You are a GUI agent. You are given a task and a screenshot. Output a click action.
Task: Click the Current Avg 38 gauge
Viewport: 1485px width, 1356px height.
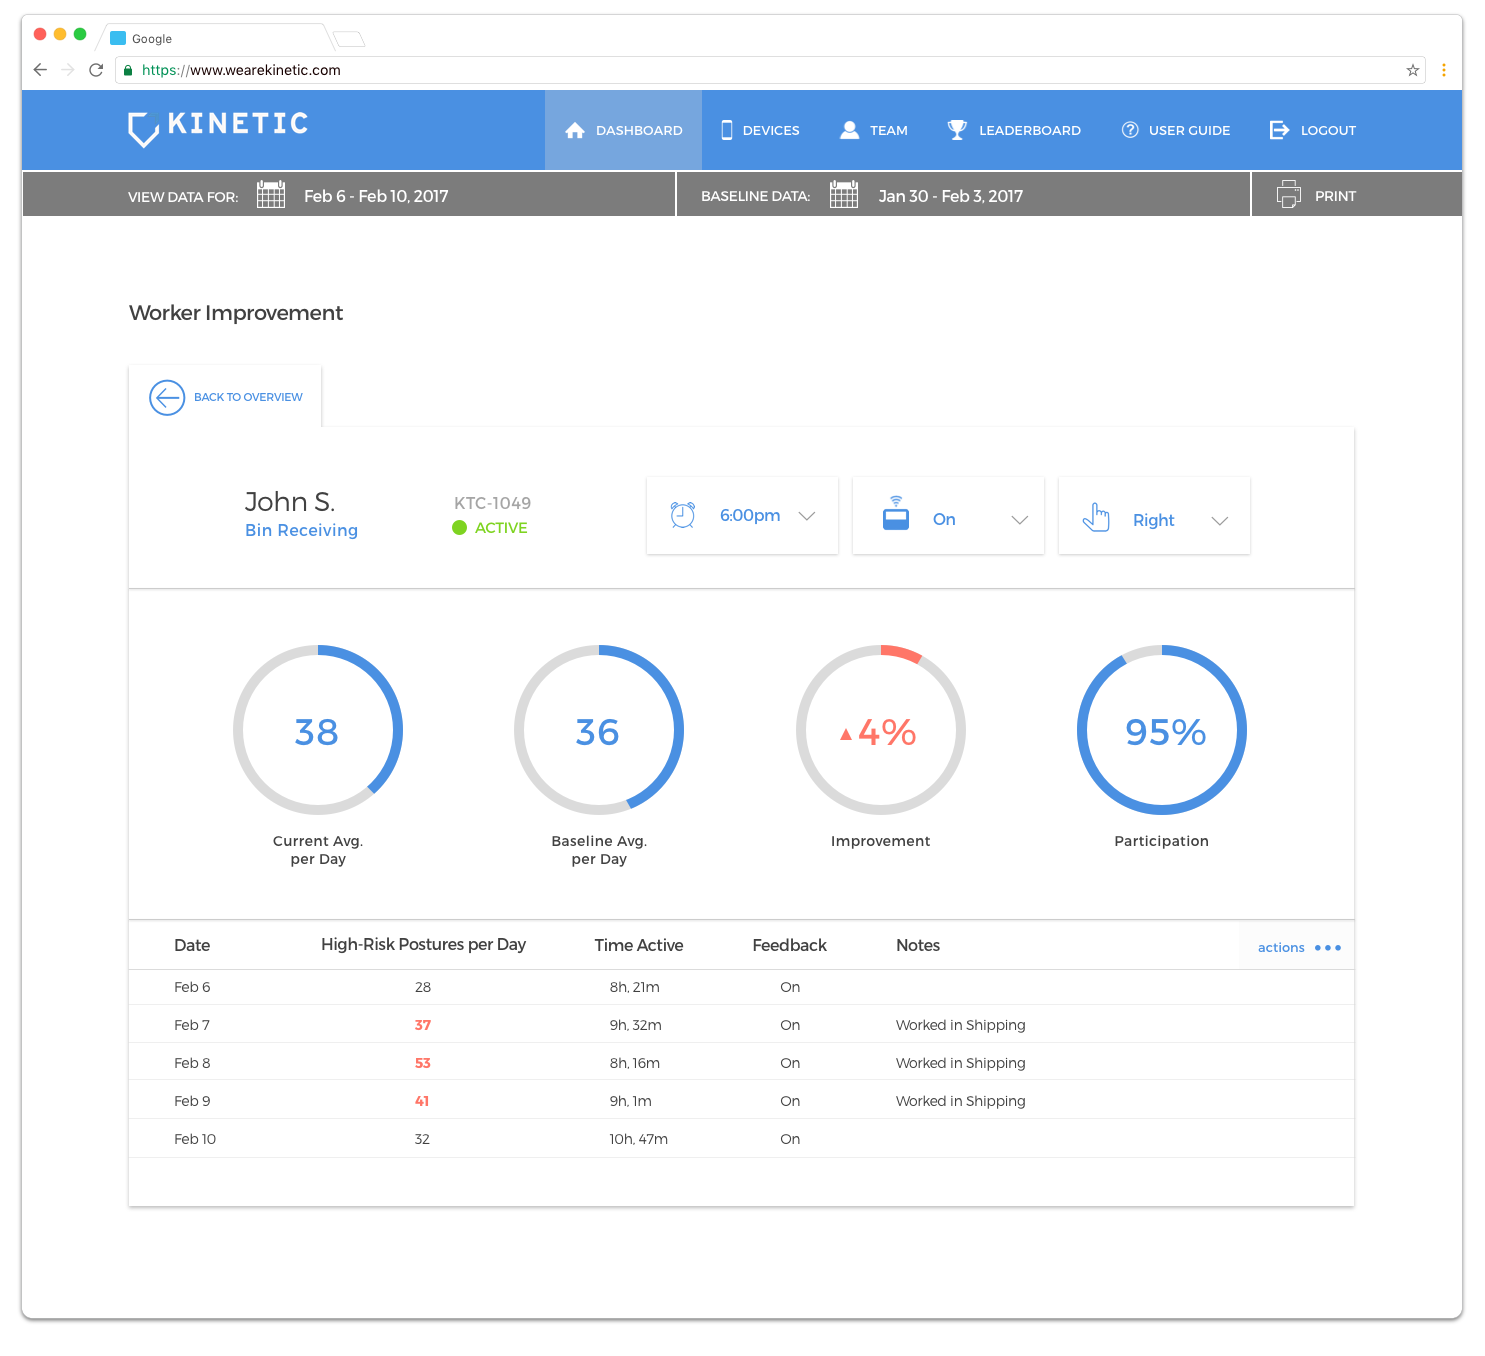click(x=318, y=730)
